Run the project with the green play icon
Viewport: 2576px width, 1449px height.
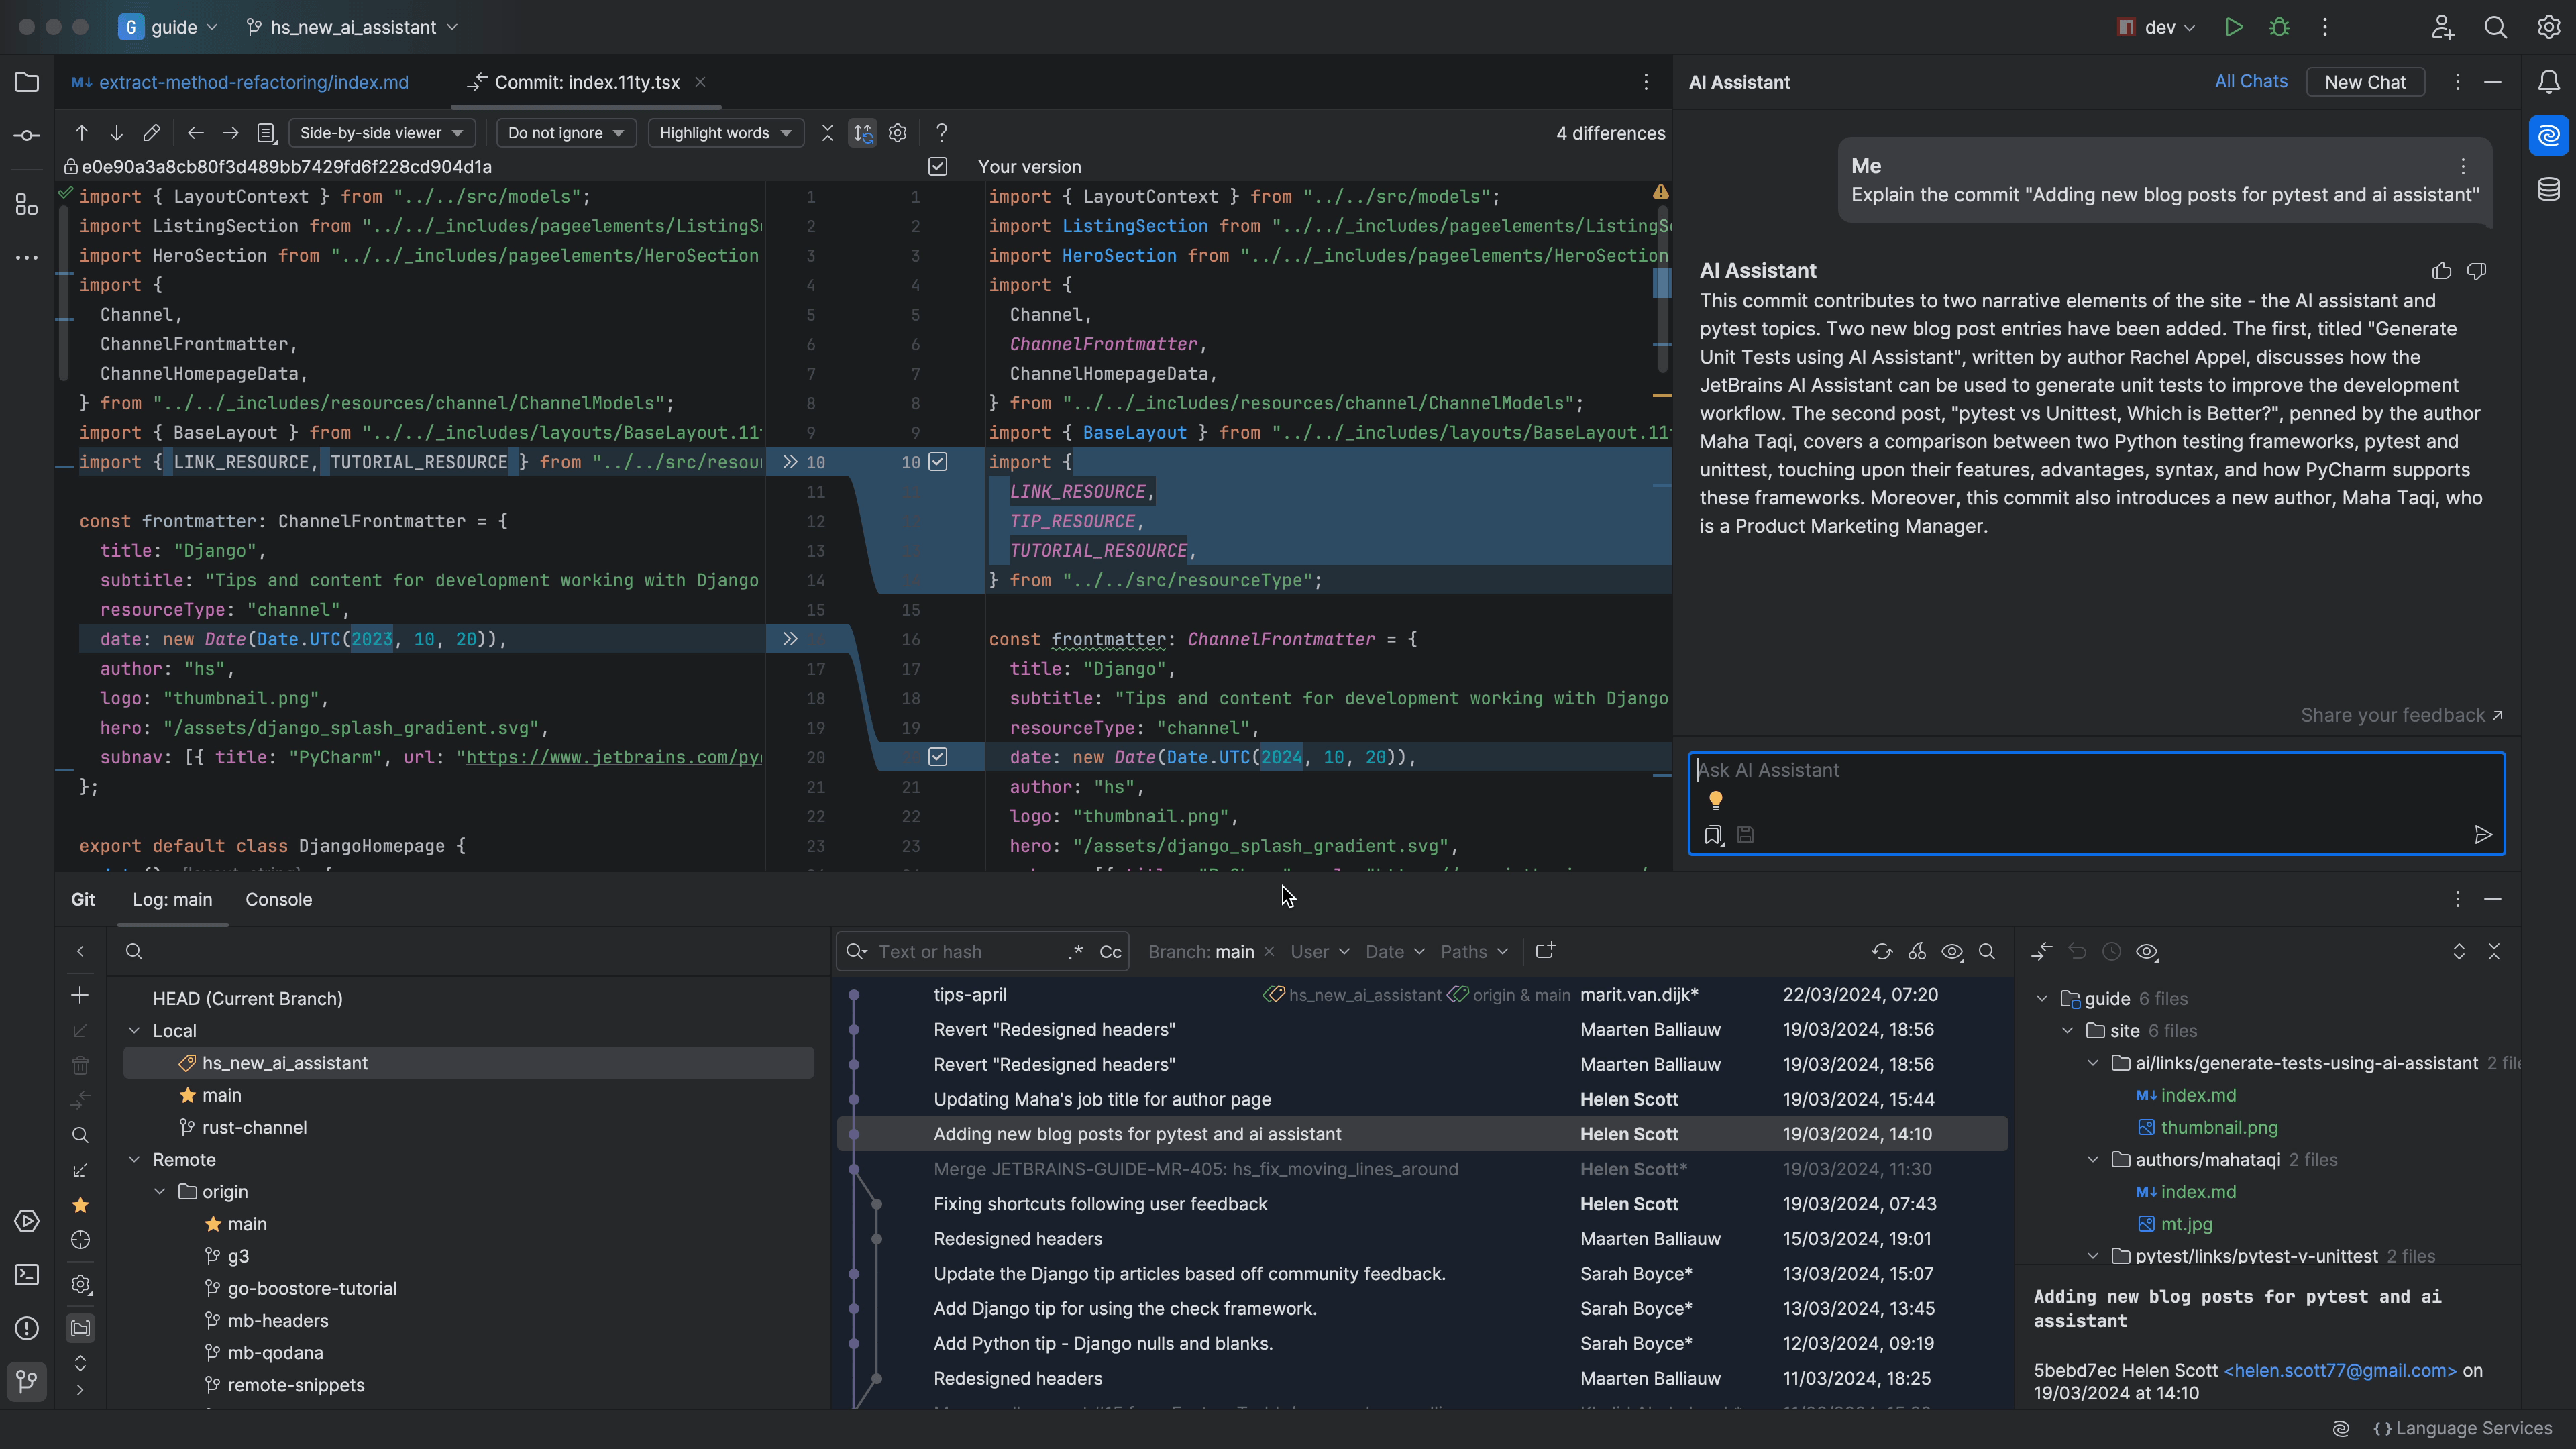[2234, 27]
